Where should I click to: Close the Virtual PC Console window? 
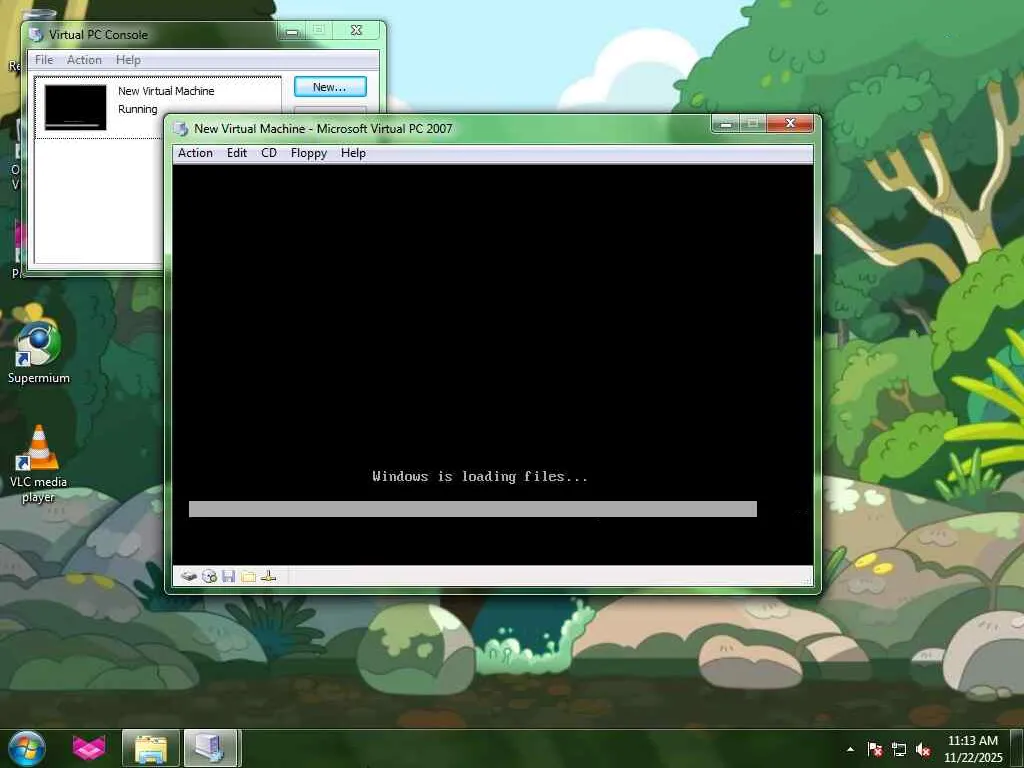coord(356,30)
